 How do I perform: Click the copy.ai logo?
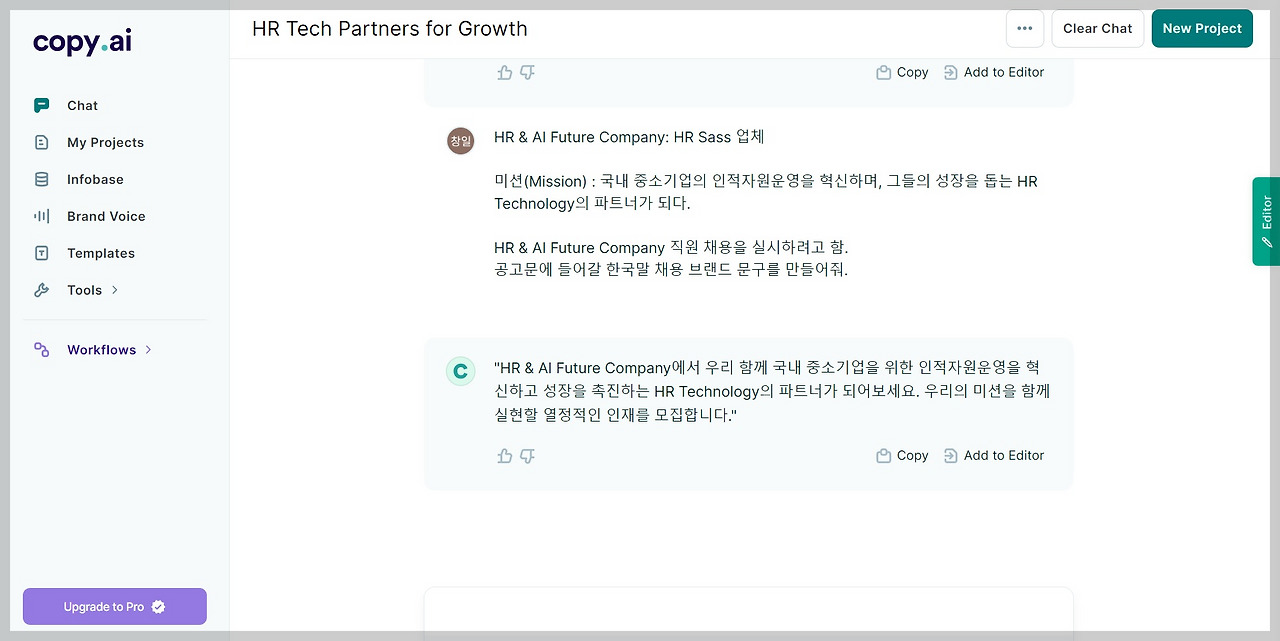82,41
